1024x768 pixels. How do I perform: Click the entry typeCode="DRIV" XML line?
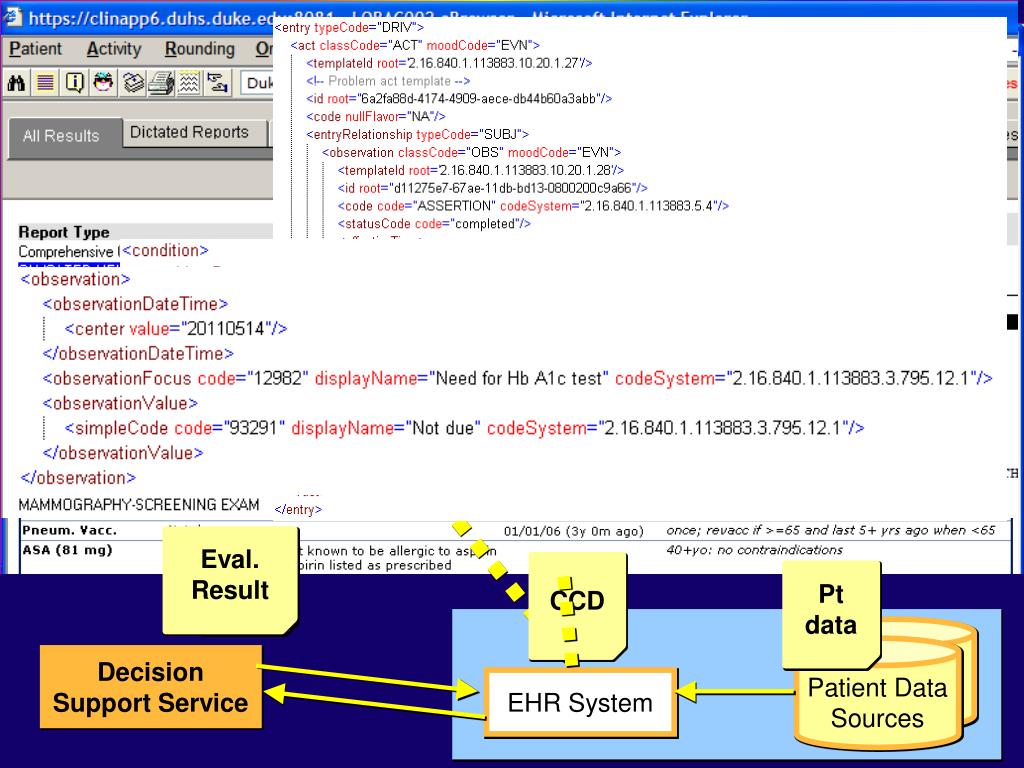click(x=349, y=27)
